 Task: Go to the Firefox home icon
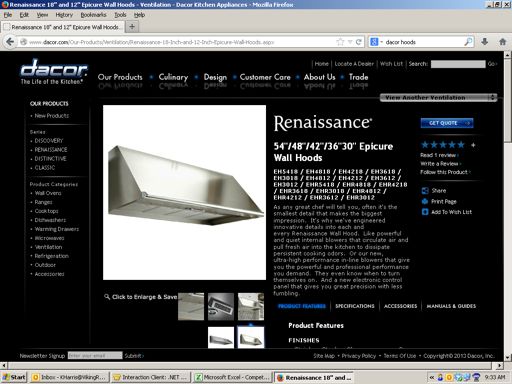point(503,42)
